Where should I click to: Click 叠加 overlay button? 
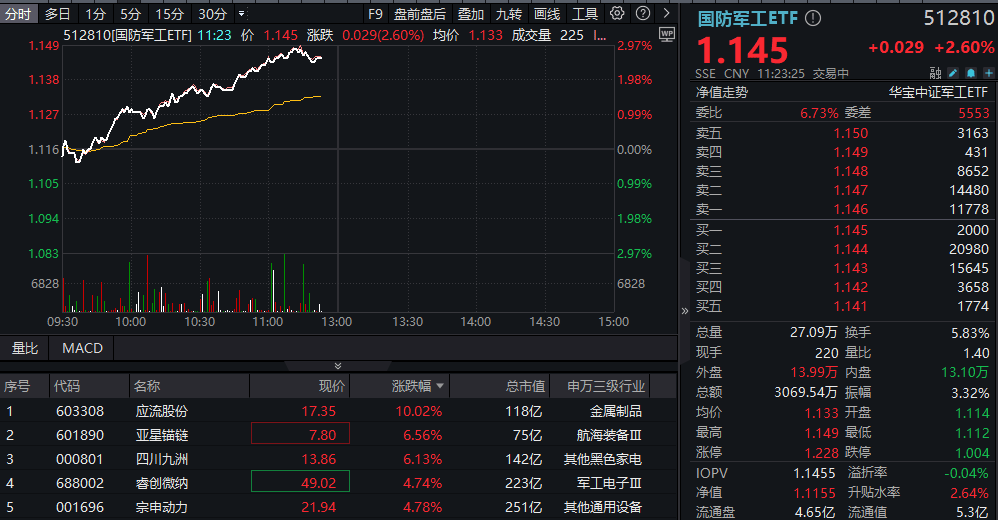click(x=471, y=13)
